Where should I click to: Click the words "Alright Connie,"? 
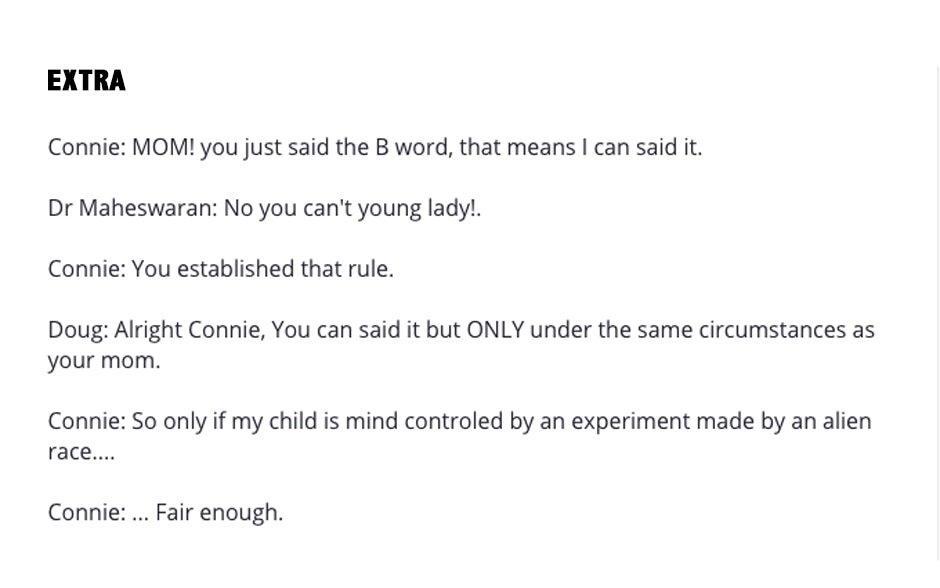click(x=189, y=331)
